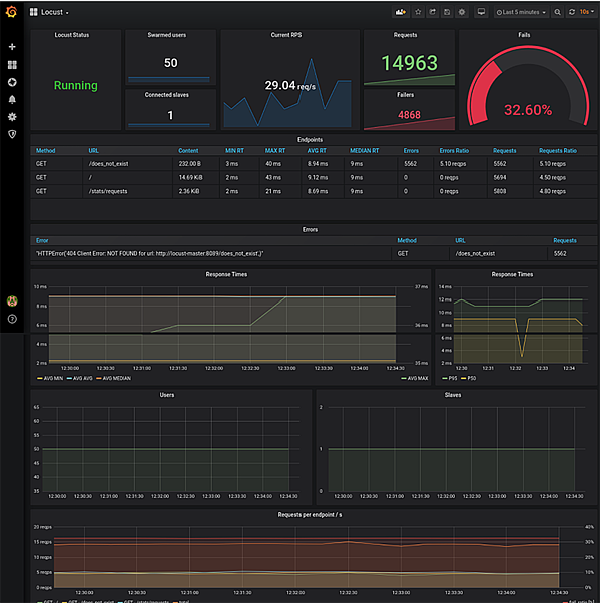Click the time range zoom out icon
This screenshot has height=603, width=600.
(x=557, y=12)
